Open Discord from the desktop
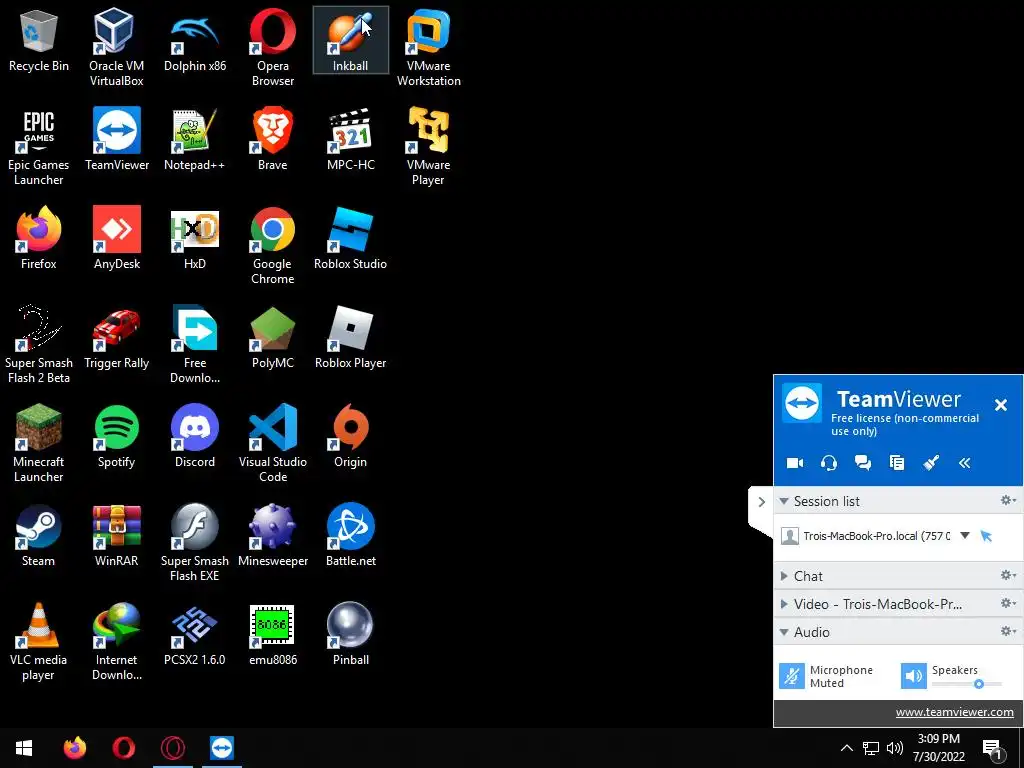Image resolution: width=1024 pixels, height=768 pixels. tap(195, 436)
